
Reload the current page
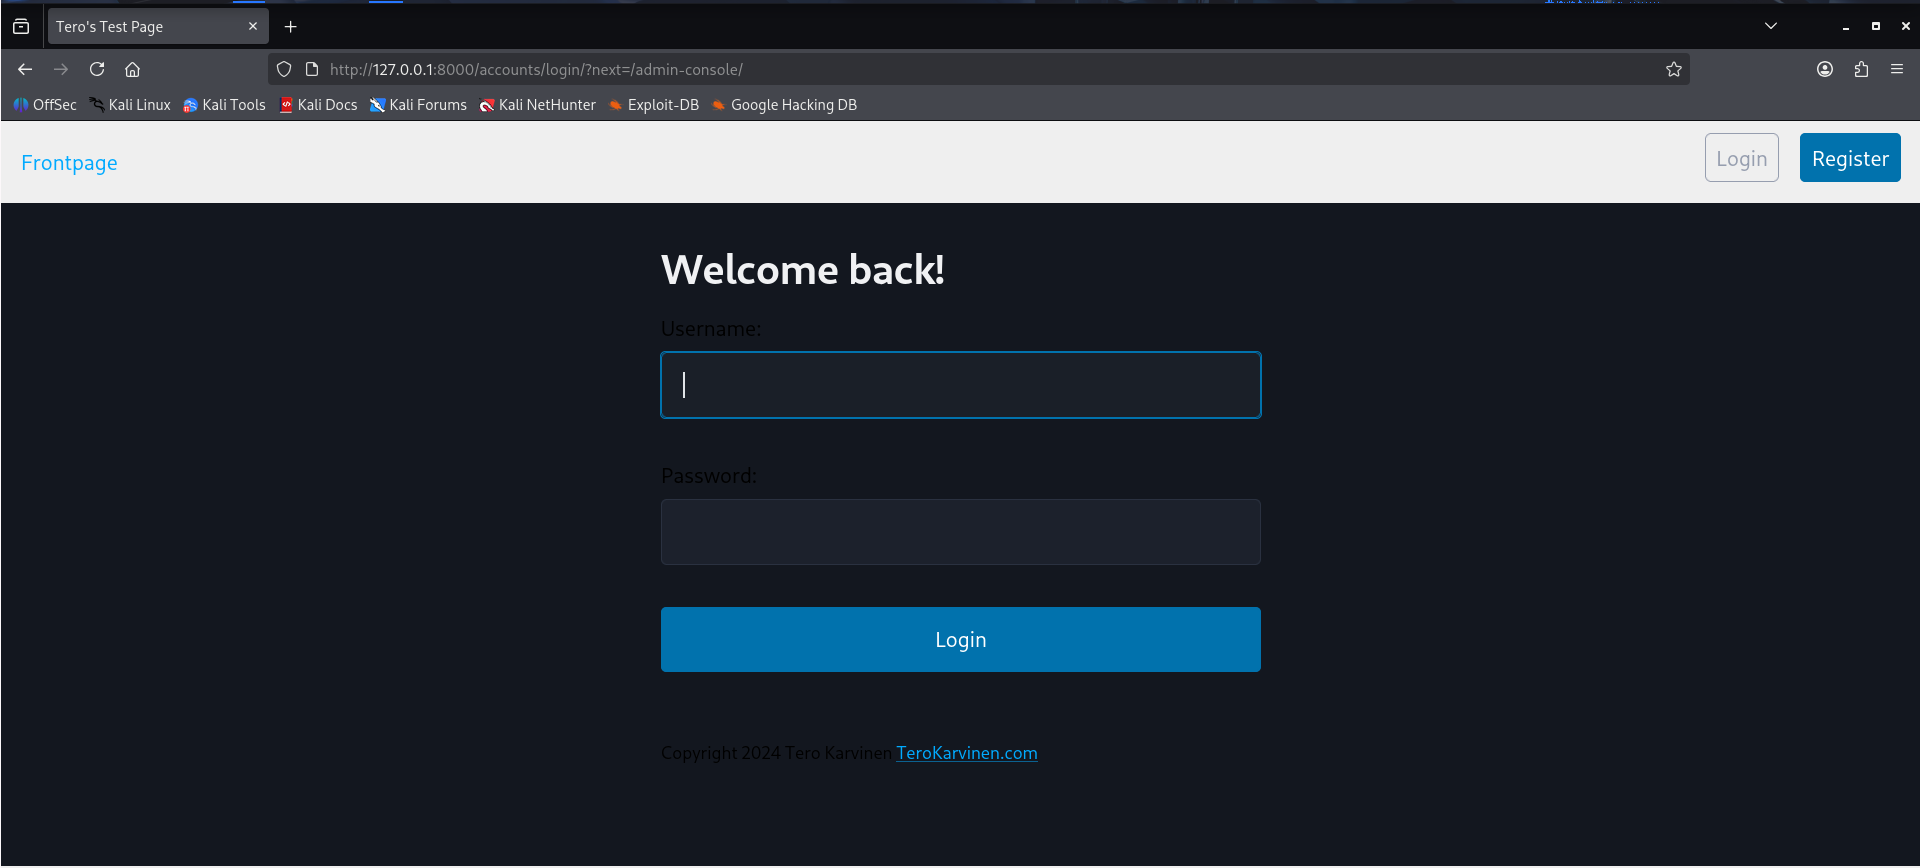(97, 69)
